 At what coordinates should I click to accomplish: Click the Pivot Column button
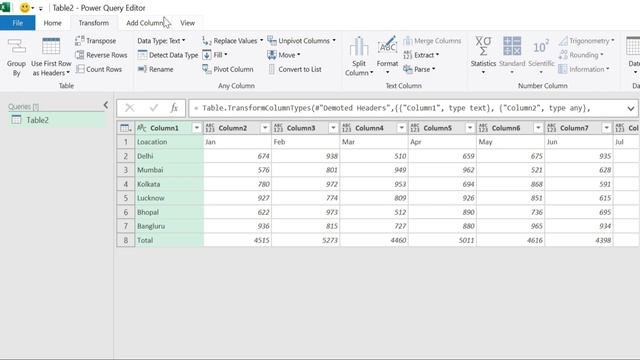(x=228, y=69)
